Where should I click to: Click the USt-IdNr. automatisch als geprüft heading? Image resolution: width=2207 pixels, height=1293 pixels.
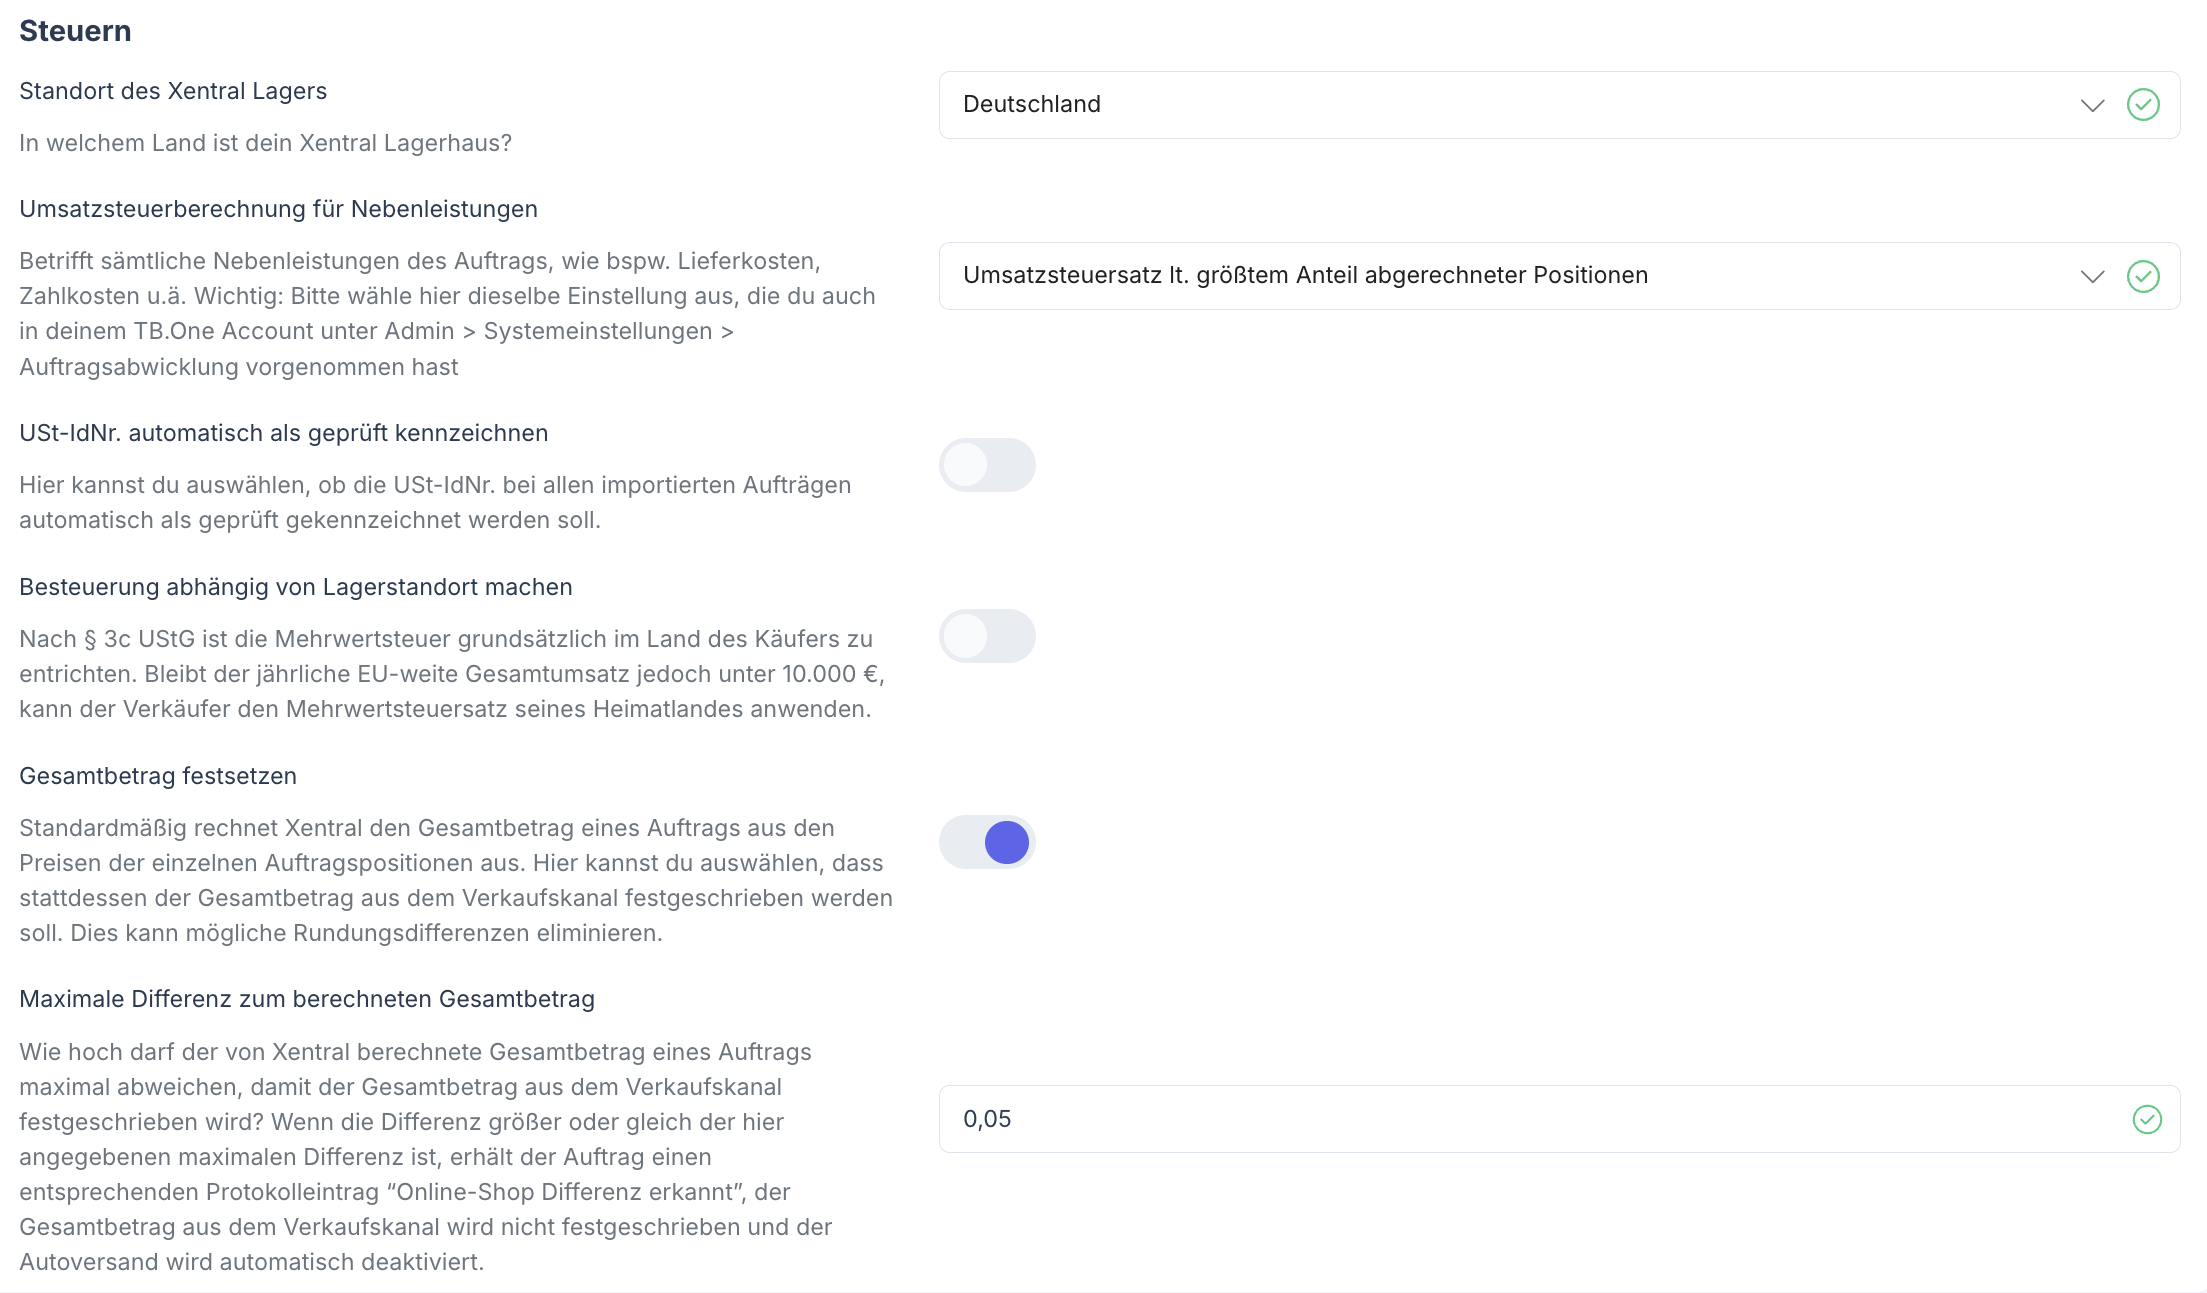[283, 432]
